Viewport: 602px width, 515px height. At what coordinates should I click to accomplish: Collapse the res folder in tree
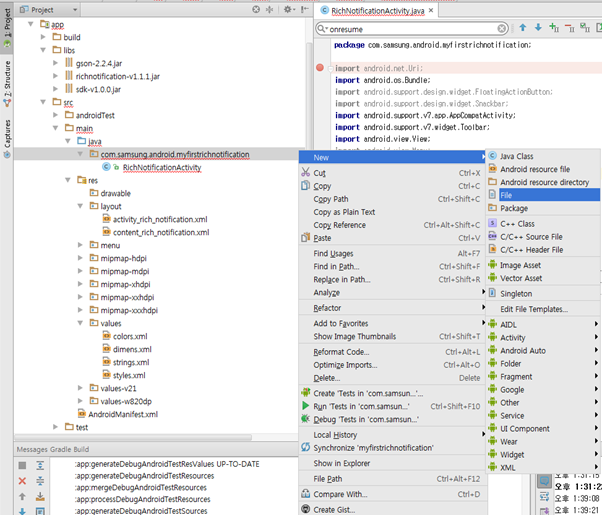(68, 180)
